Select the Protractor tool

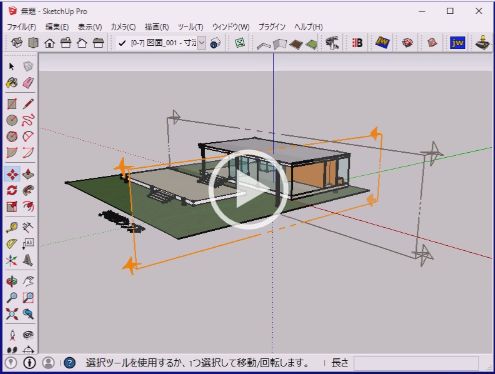pos(12,244)
